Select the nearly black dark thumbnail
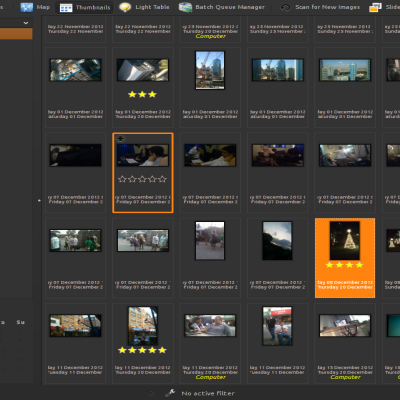Screen dimensions: 400x400 (x=75, y=155)
